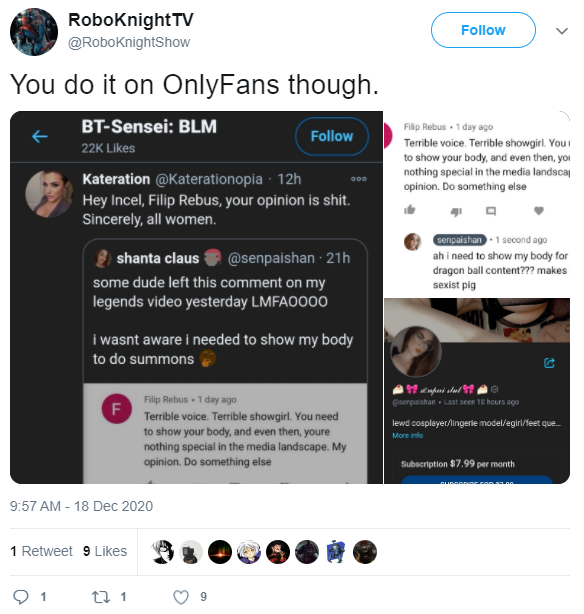Screen dimensions: 584x614
Task: Open the @RoboKnightShow handle link
Action: coord(129,42)
